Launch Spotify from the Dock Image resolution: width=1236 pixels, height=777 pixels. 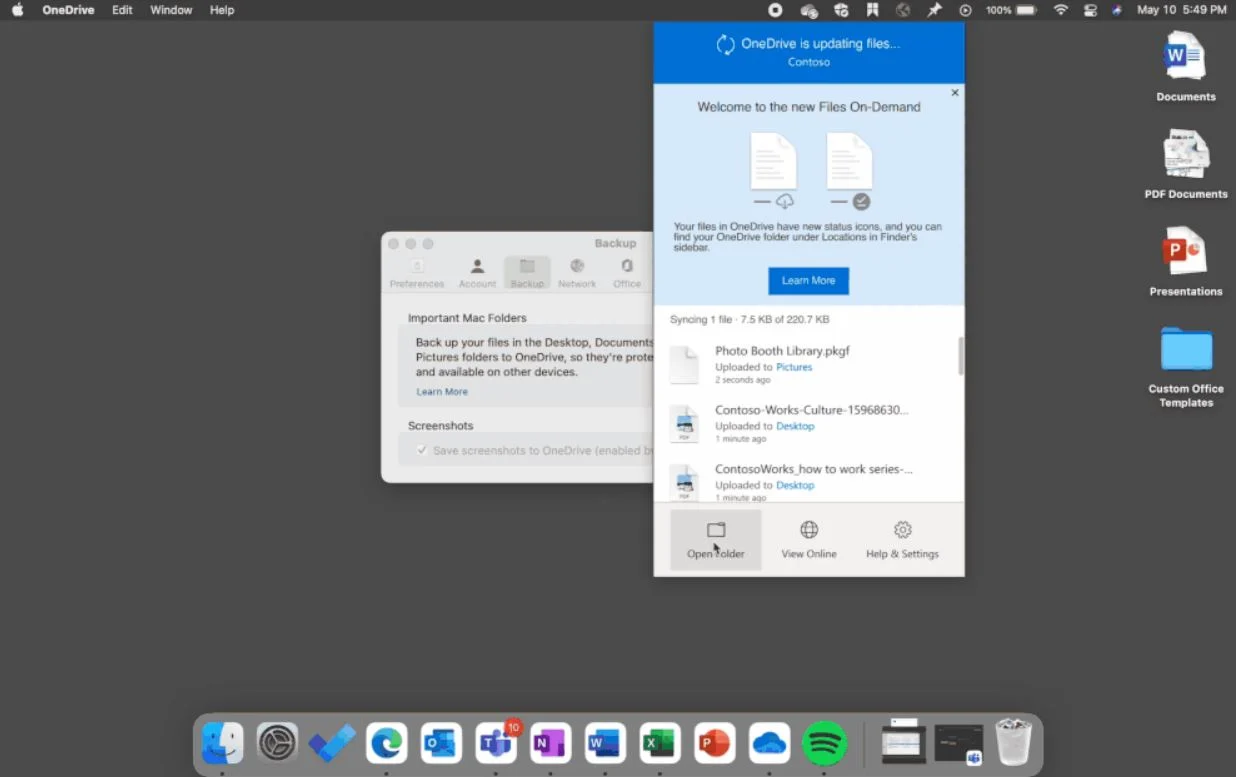[x=825, y=743]
